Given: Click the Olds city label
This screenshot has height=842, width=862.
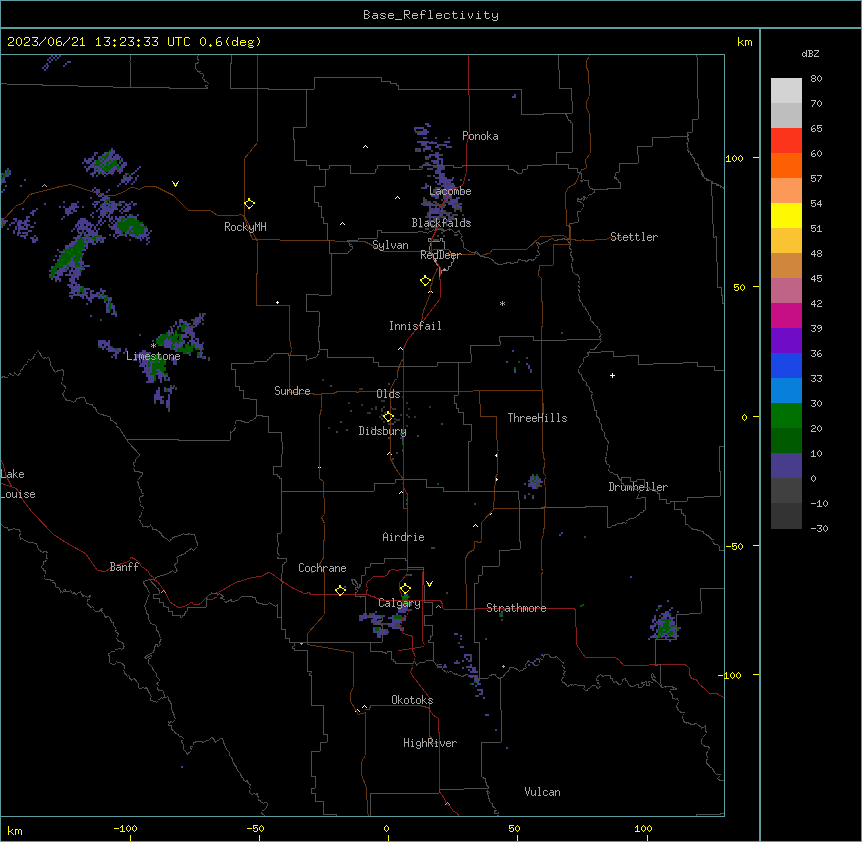Looking at the screenshot, I should pyautogui.click(x=388, y=394).
